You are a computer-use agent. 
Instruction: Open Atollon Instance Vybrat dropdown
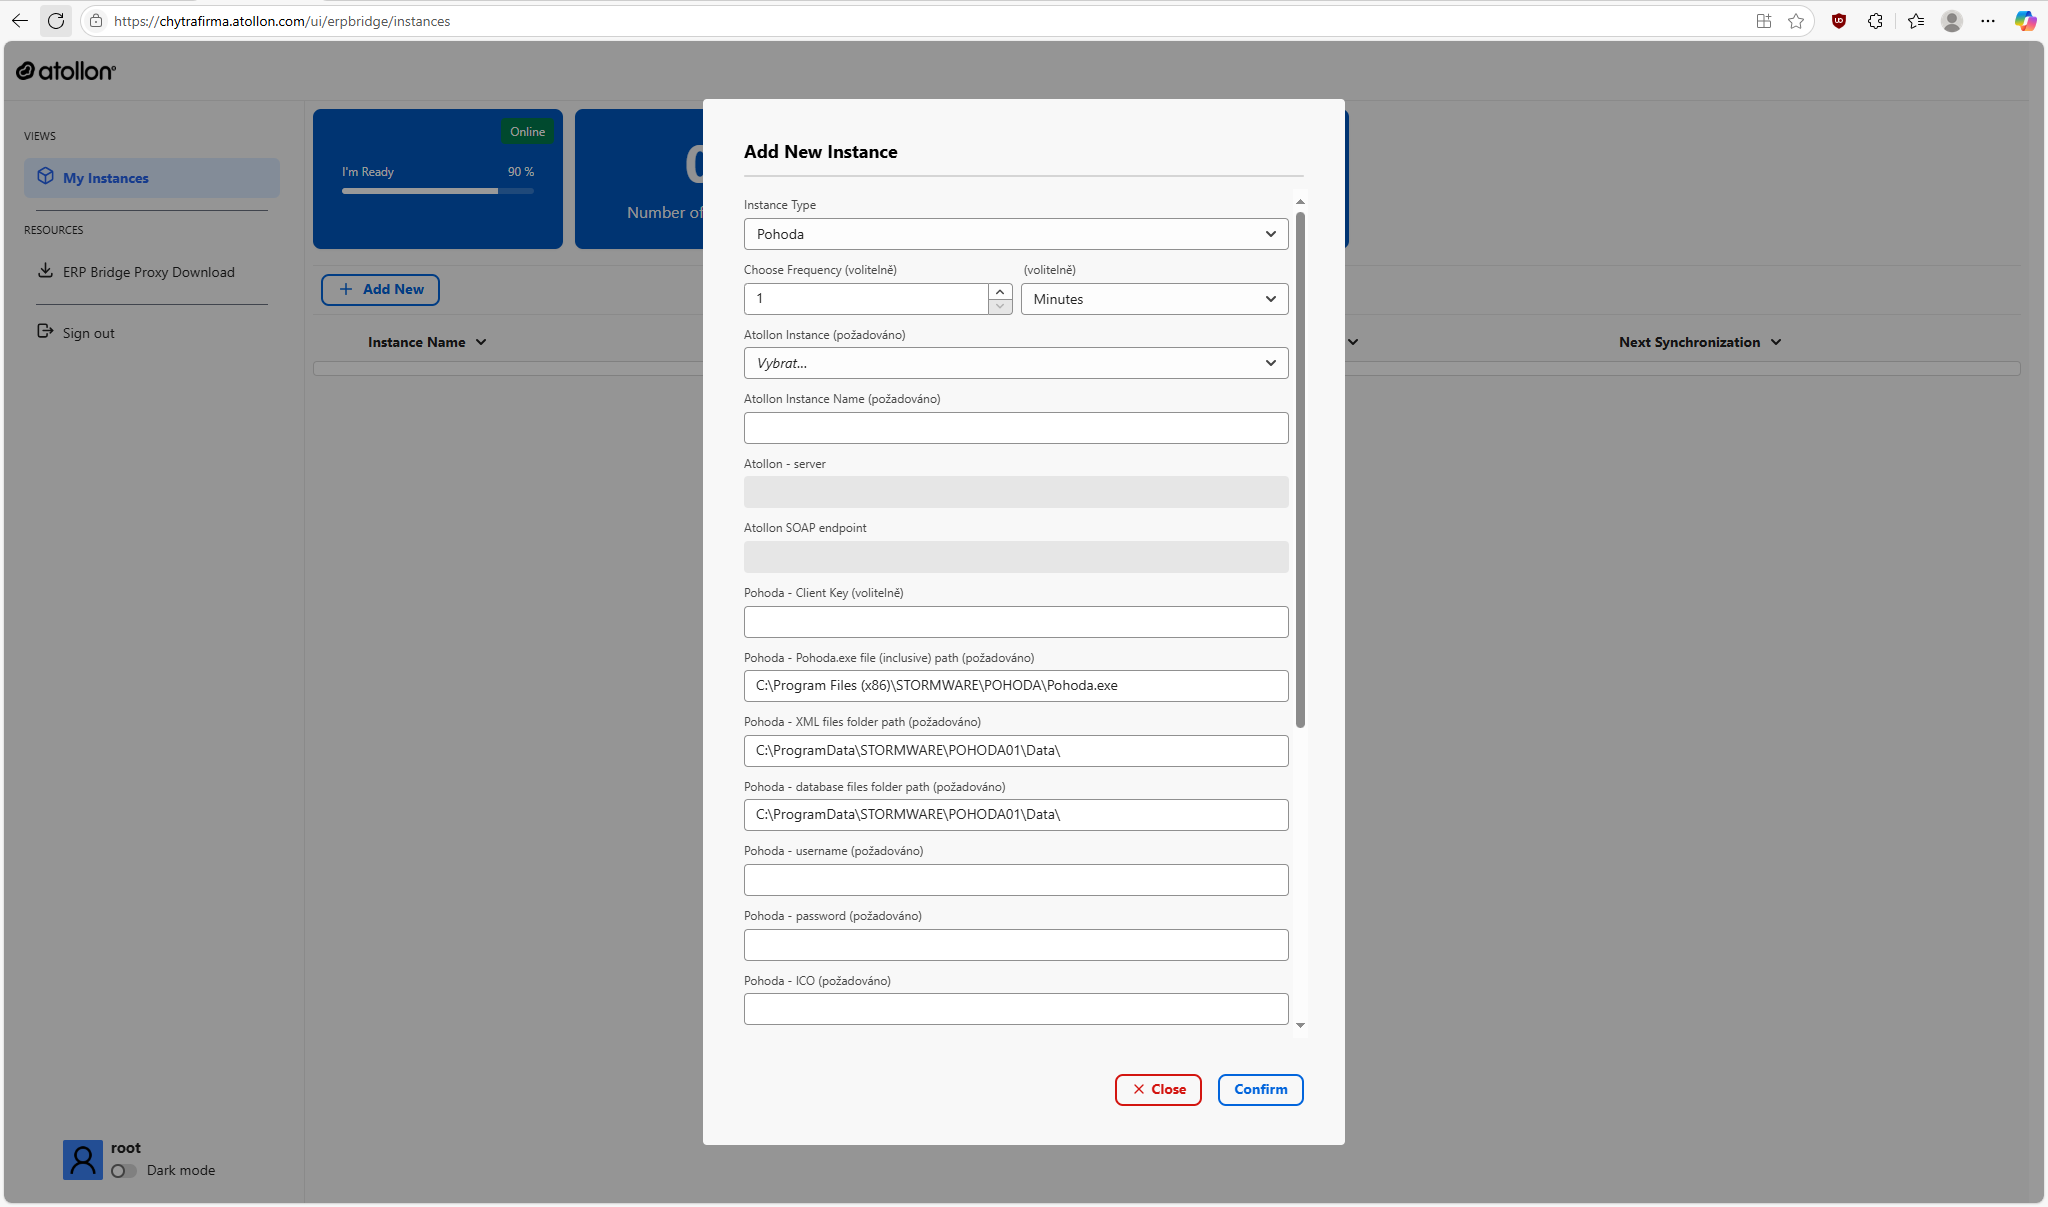tap(1015, 363)
